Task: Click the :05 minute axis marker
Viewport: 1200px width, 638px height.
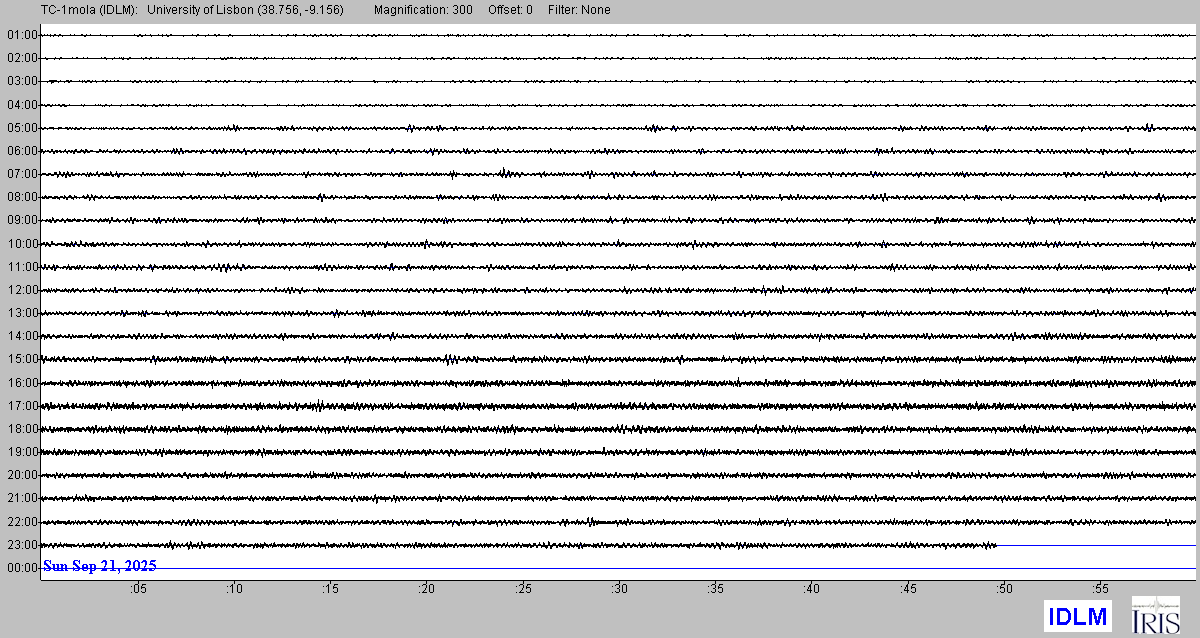Action: pos(138,590)
